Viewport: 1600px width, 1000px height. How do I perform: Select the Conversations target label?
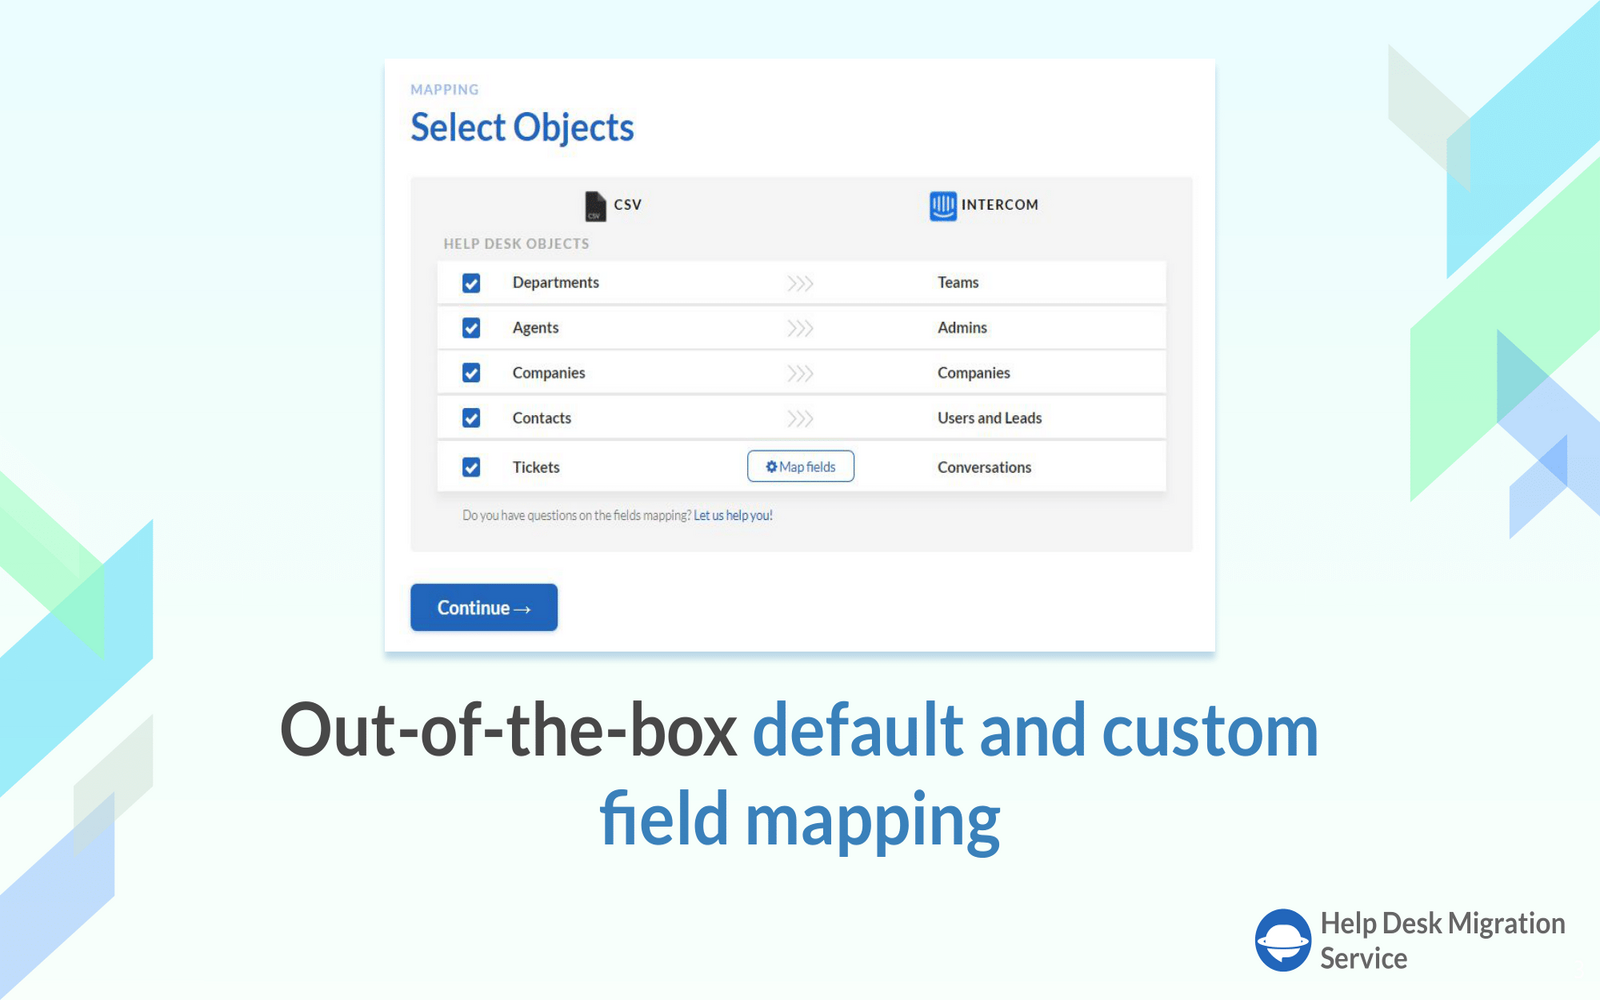[984, 468]
